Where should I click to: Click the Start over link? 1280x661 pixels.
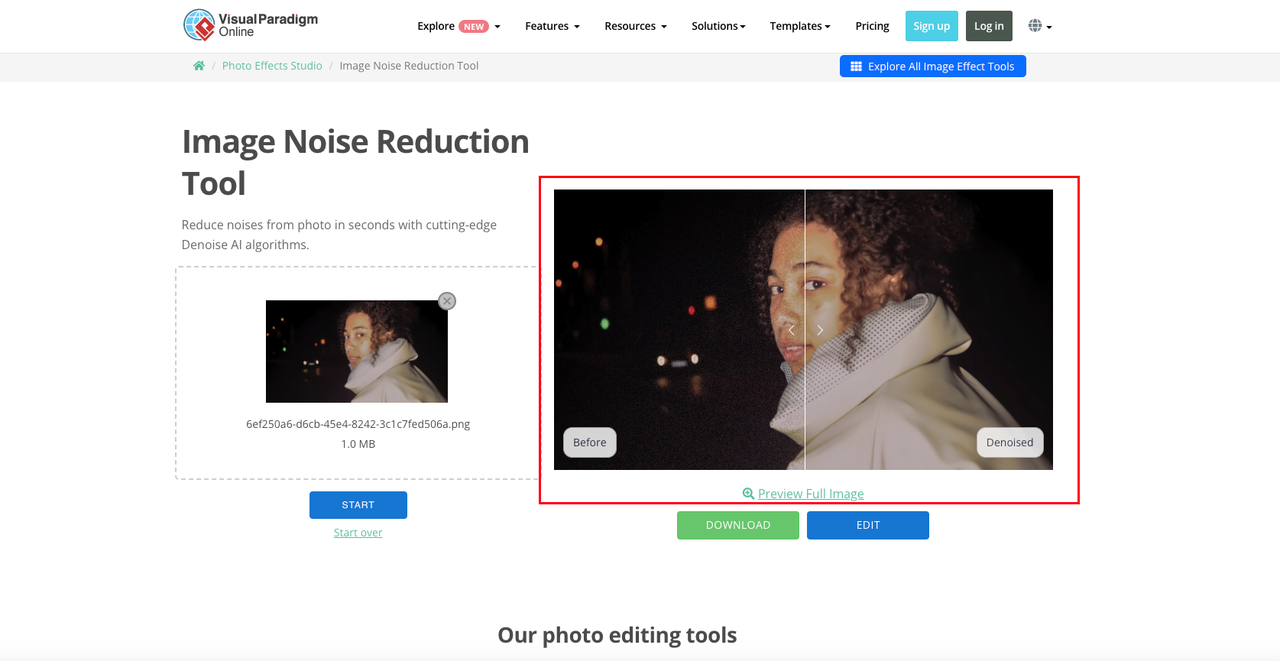[x=358, y=533]
